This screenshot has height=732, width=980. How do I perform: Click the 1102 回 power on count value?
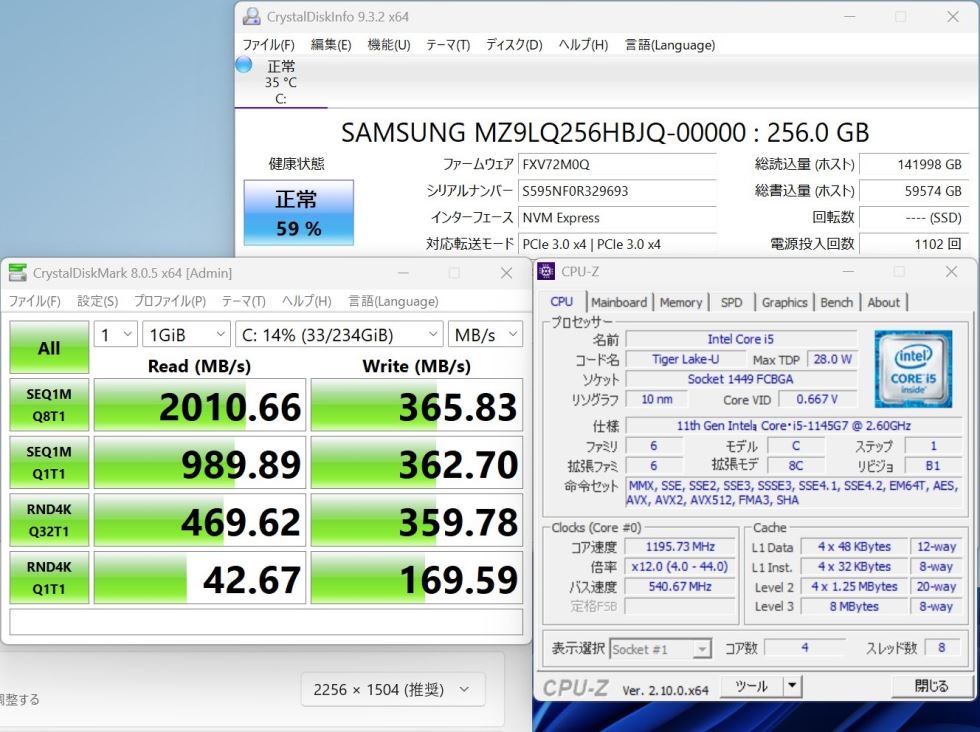(914, 244)
